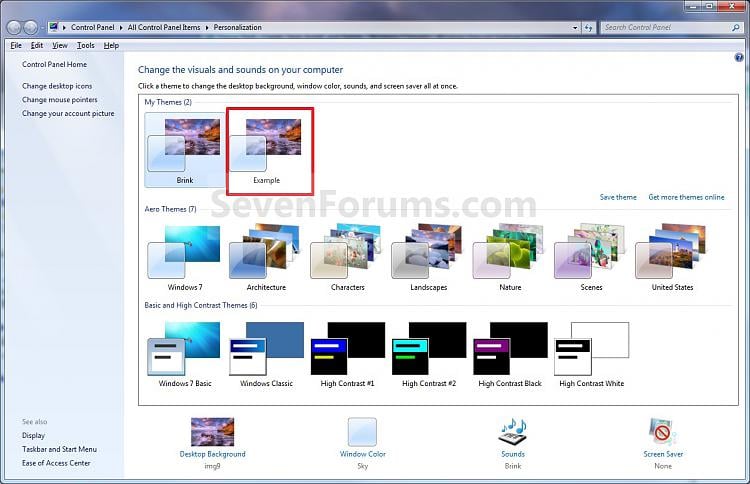Apply the Characters theme

click(x=347, y=258)
